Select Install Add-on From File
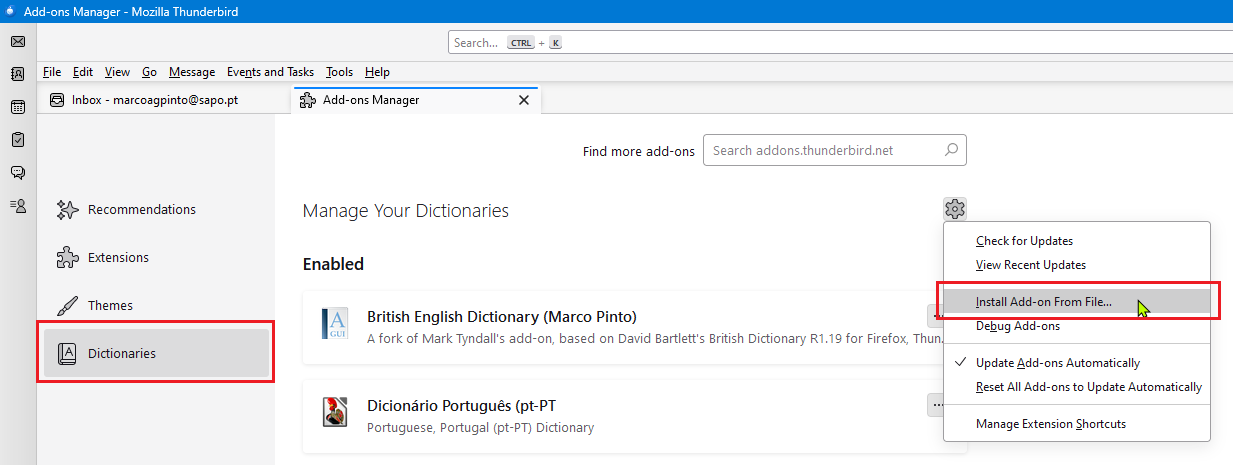The image size is (1233, 465). coord(1075,301)
